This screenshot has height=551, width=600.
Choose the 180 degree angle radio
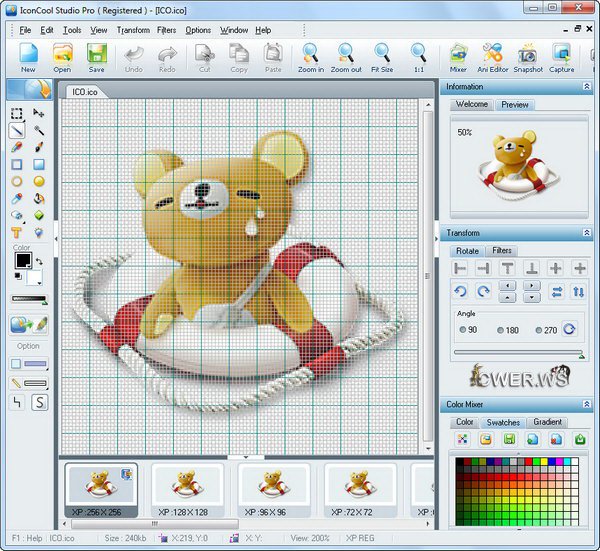500,330
